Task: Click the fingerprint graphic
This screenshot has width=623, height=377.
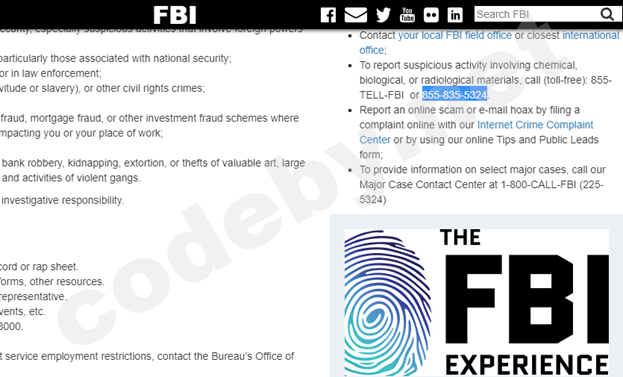Action: 387,303
